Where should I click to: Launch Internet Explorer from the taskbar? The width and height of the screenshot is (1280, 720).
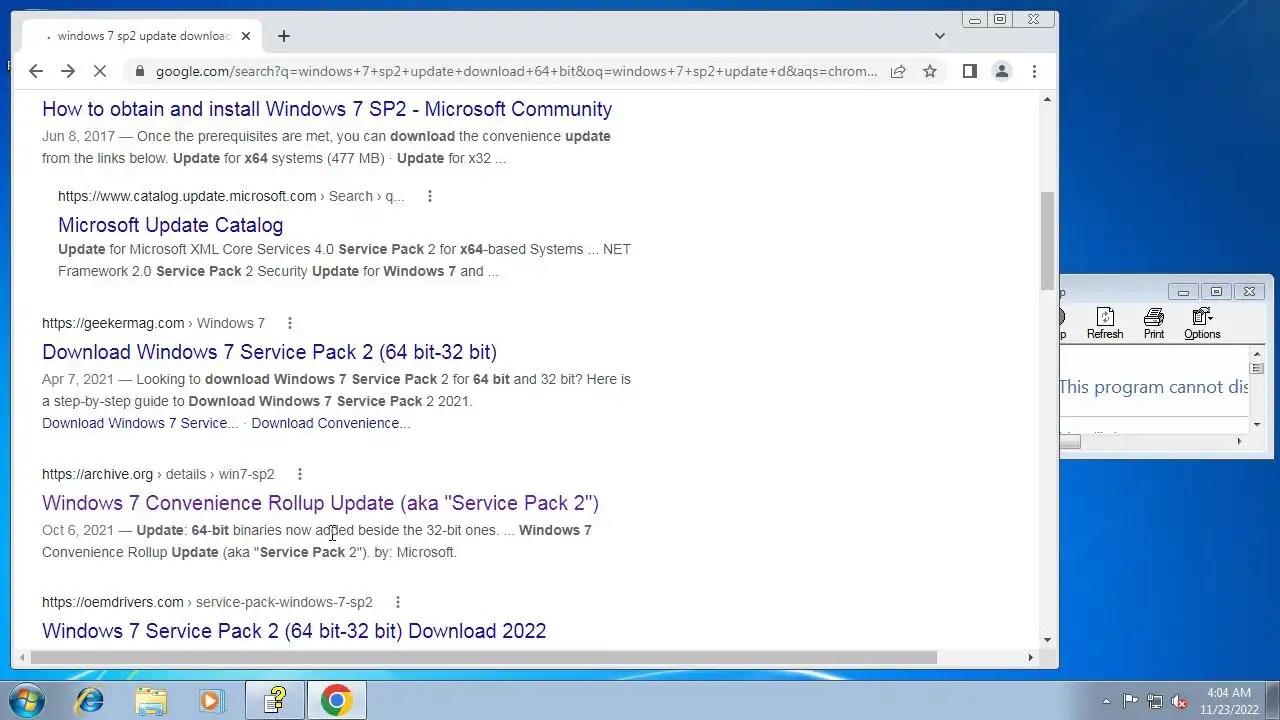coord(90,701)
